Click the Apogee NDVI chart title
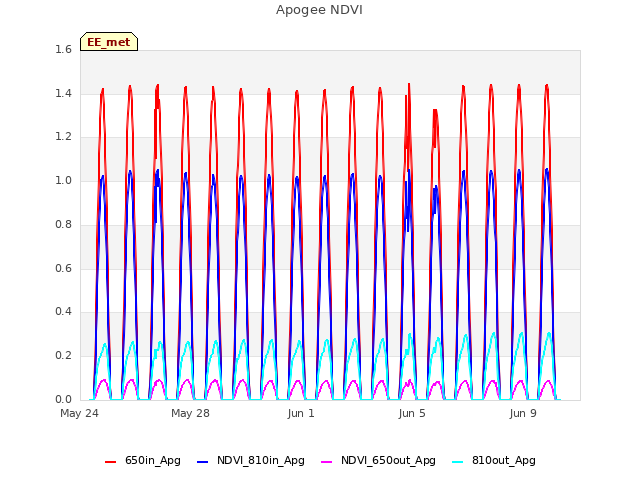The image size is (640, 480). coord(319,10)
